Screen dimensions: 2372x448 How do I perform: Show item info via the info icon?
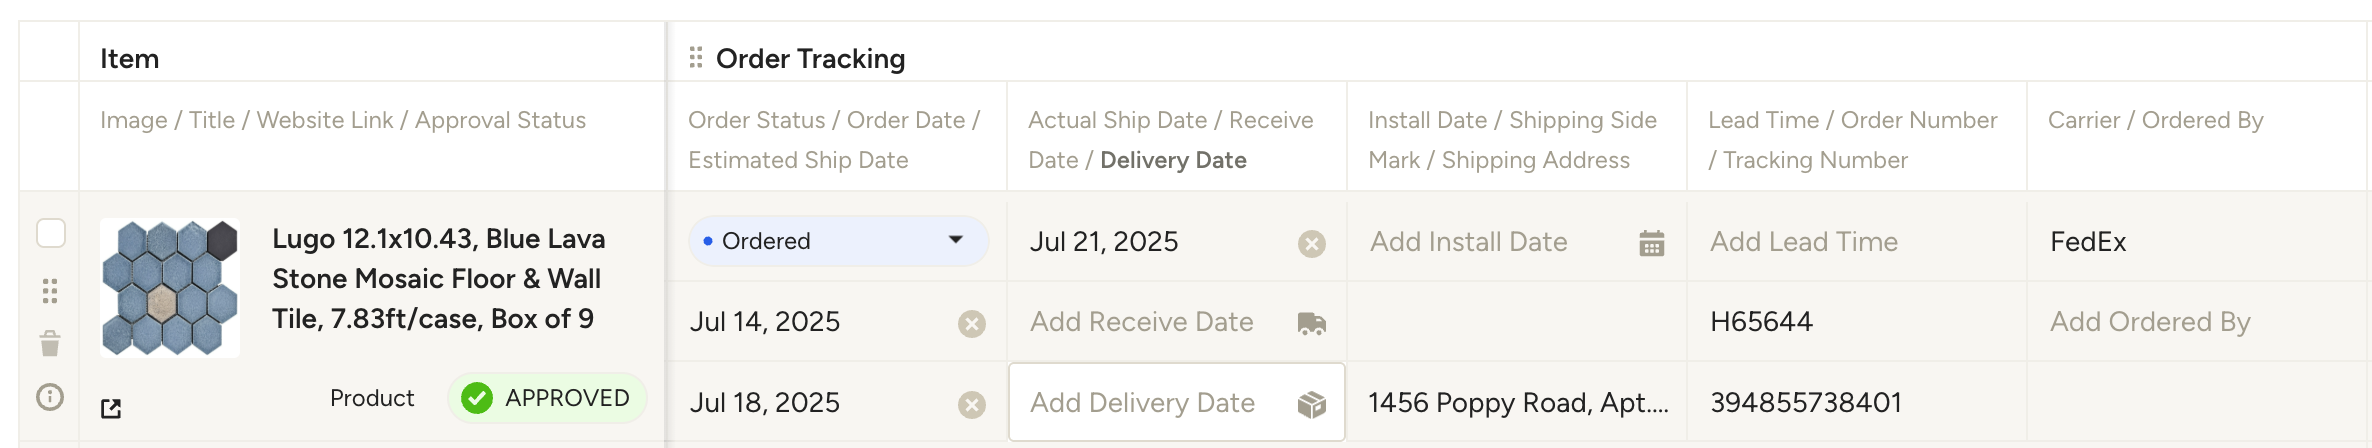(50, 397)
